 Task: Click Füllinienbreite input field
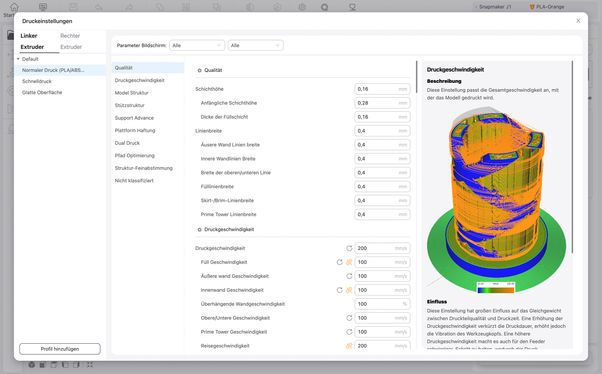pyautogui.click(x=382, y=187)
